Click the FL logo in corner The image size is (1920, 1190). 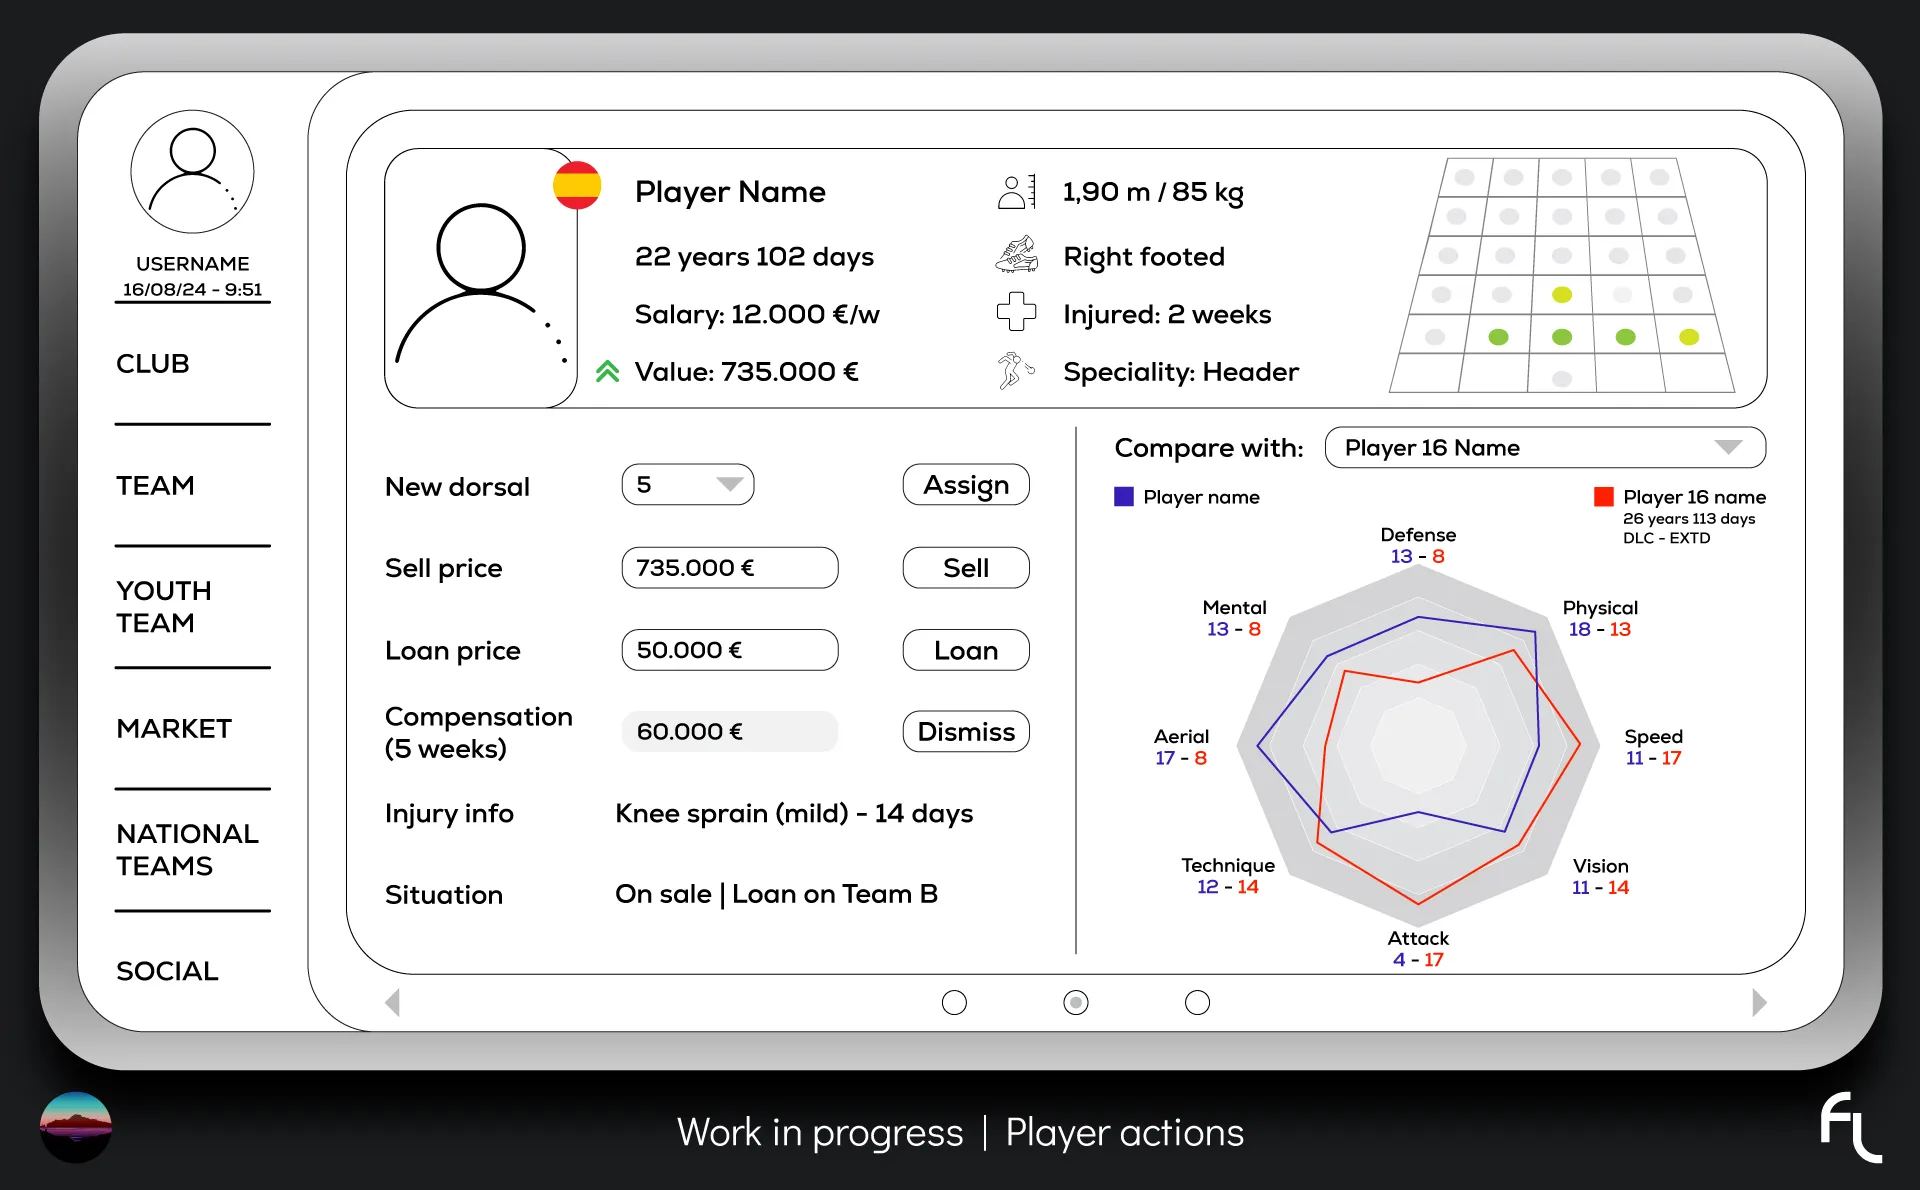pos(1851,1127)
